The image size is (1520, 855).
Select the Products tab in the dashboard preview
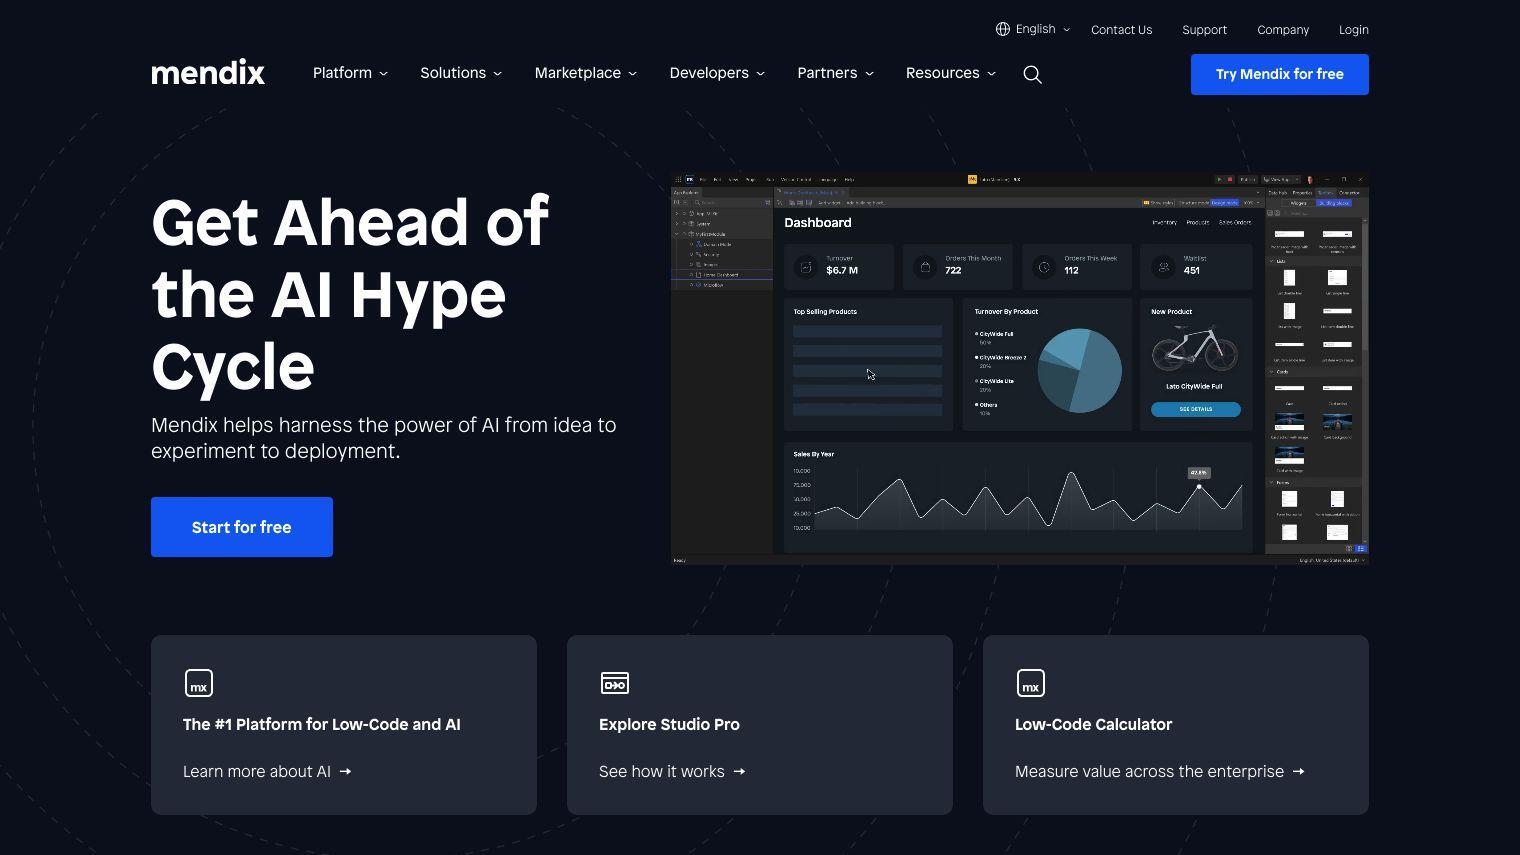coord(1197,222)
